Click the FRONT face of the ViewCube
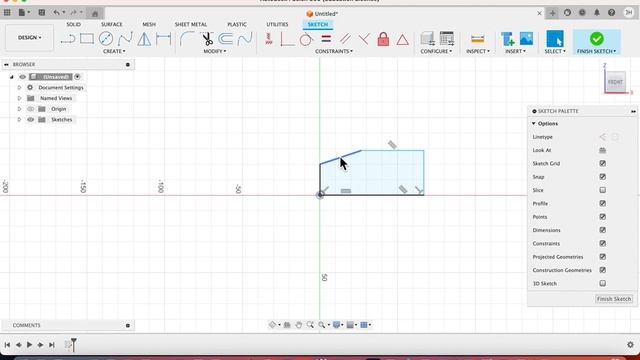Viewport: 640px width, 360px height. 615,82
